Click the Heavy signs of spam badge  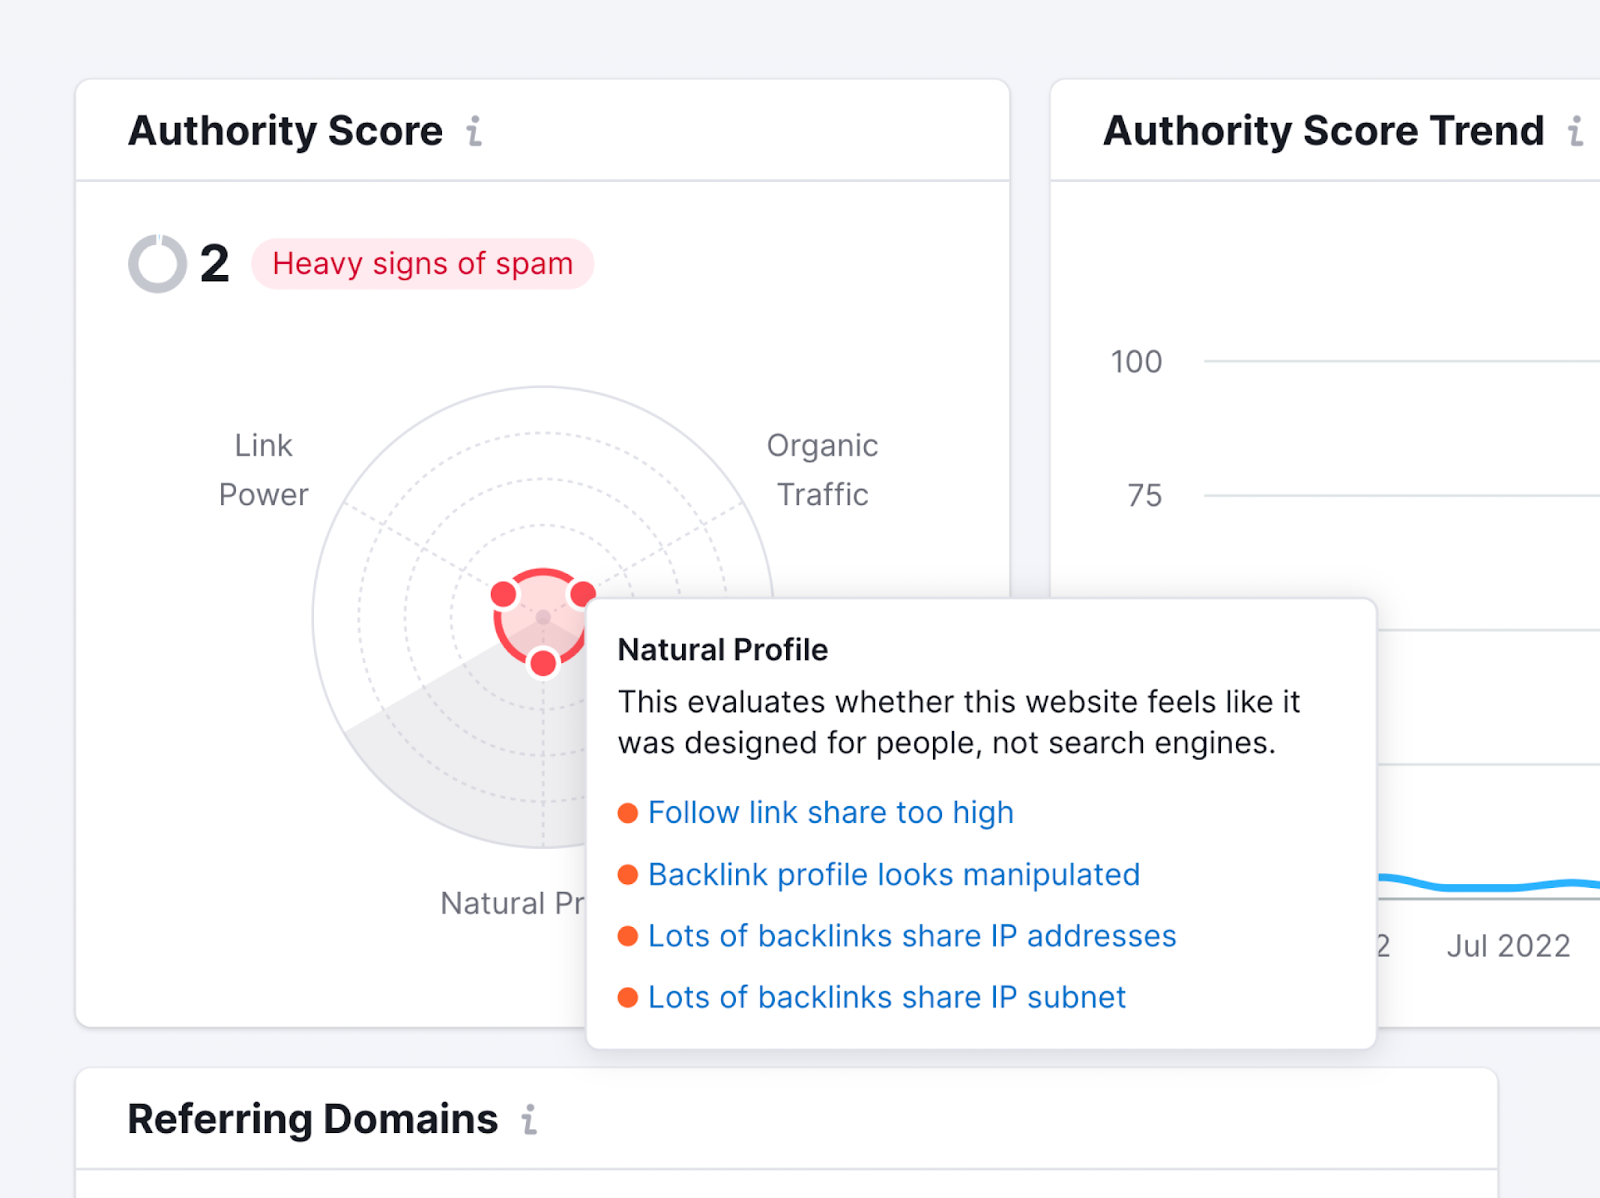click(x=422, y=263)
